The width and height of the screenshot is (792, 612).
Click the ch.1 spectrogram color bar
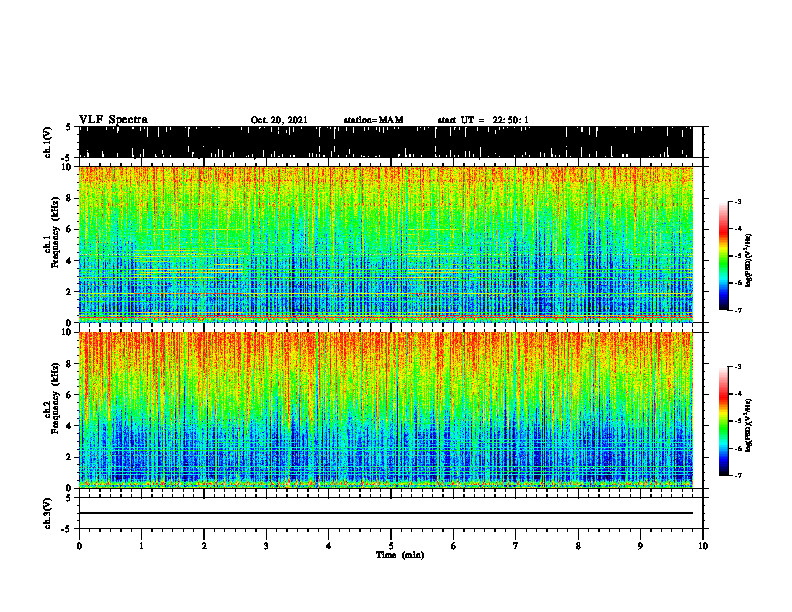click(x=724, y=256)
